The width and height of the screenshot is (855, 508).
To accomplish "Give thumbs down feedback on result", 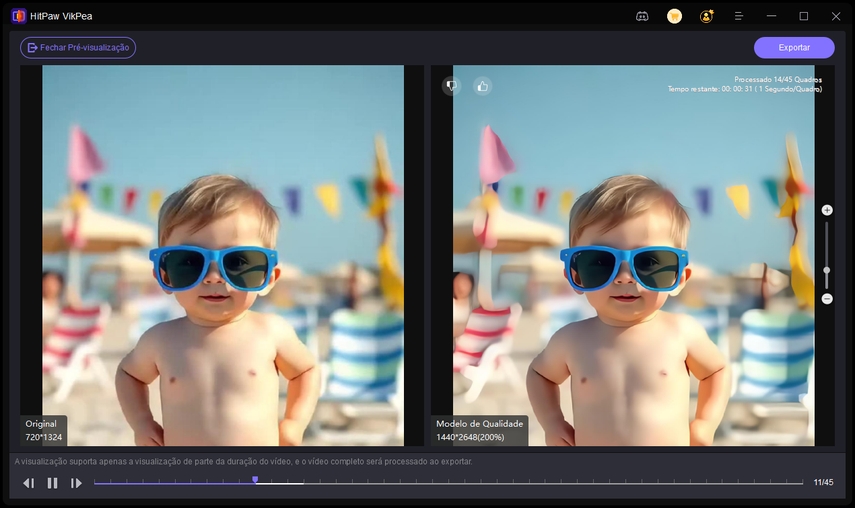I will (451, 86).
